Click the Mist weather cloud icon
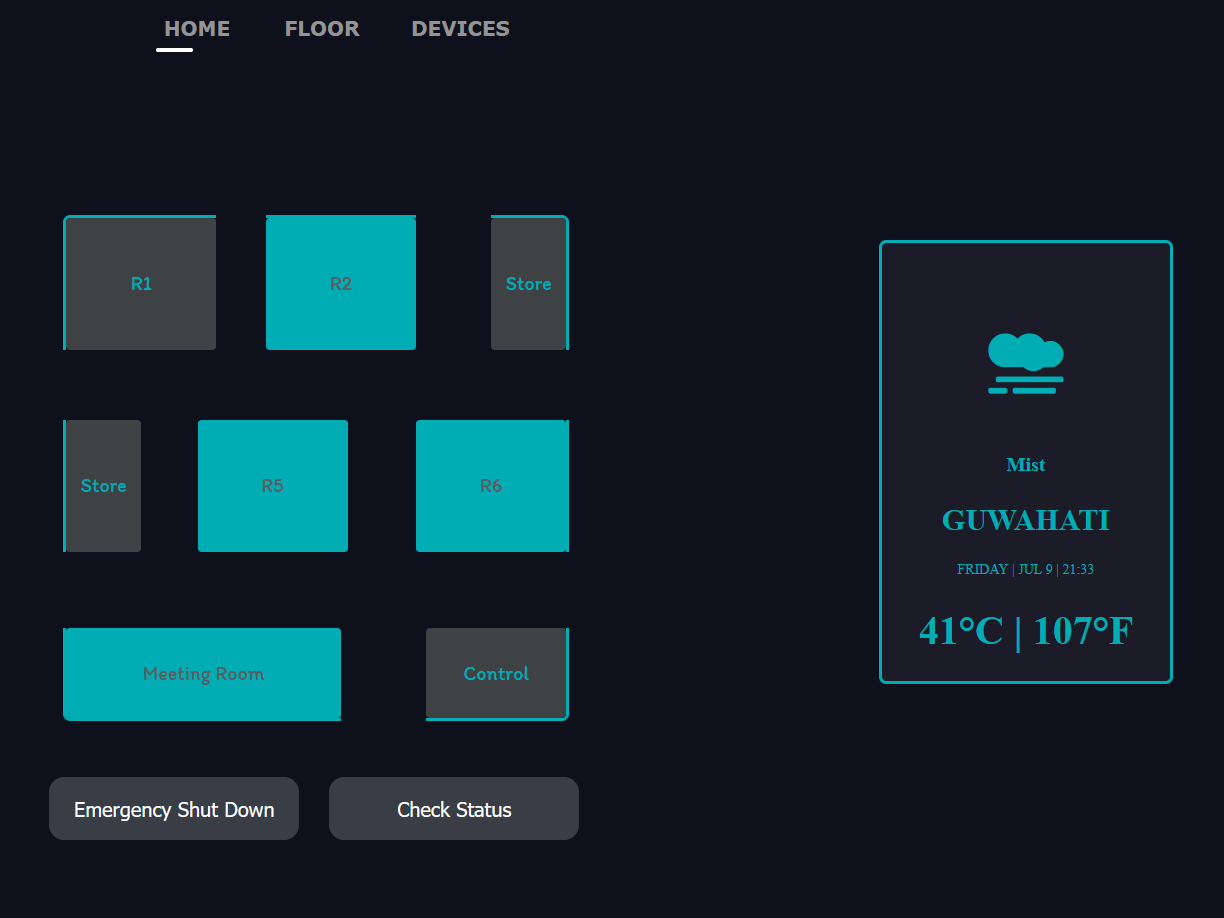1224x918 pixels. pyautogui.click(x=1025, y=362)
